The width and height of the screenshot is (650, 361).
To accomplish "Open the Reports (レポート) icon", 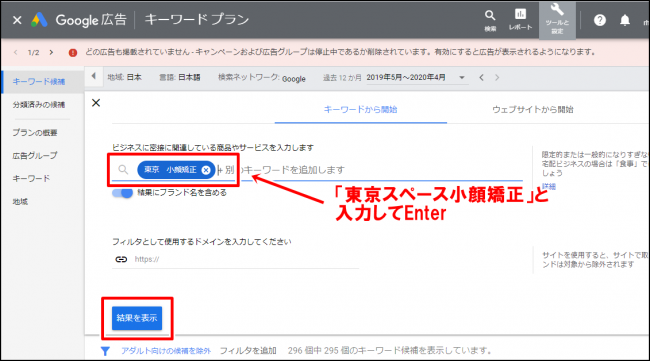I will point(520,19).
